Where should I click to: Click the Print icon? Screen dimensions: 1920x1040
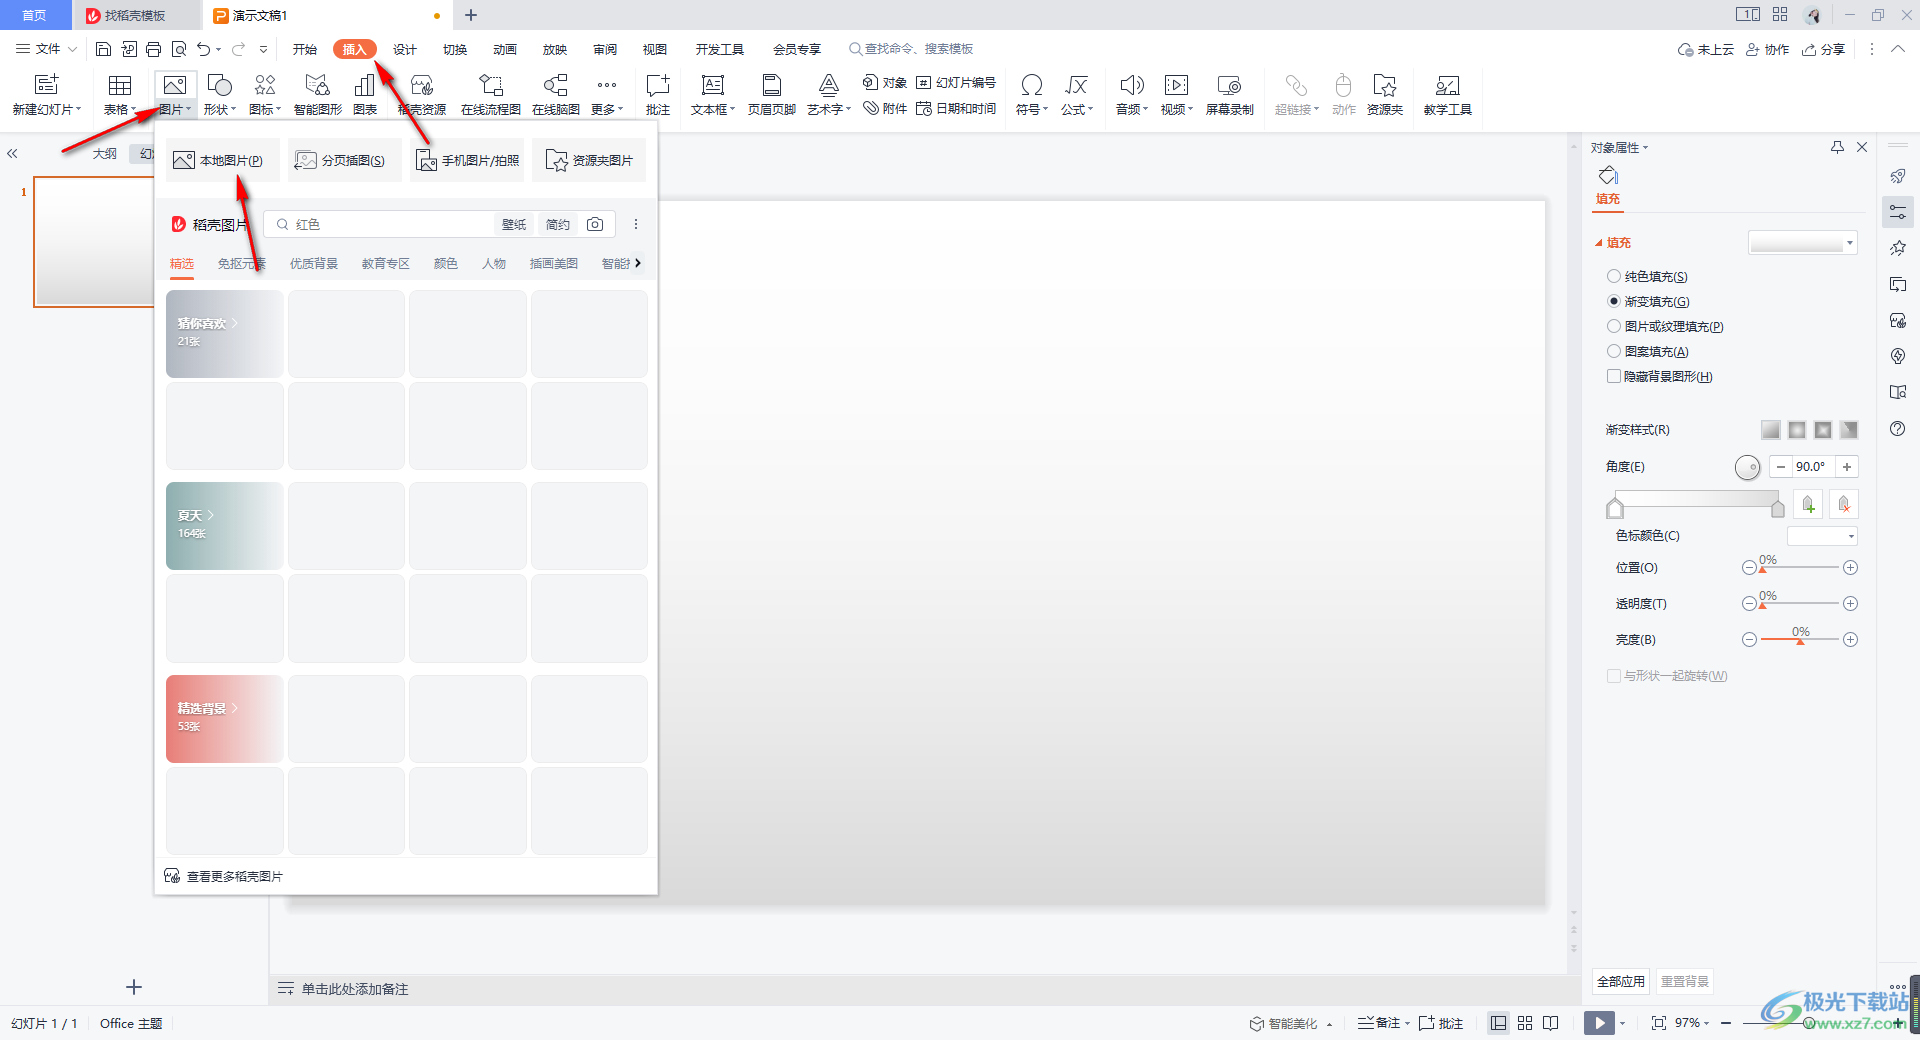[x=153, y=49]
